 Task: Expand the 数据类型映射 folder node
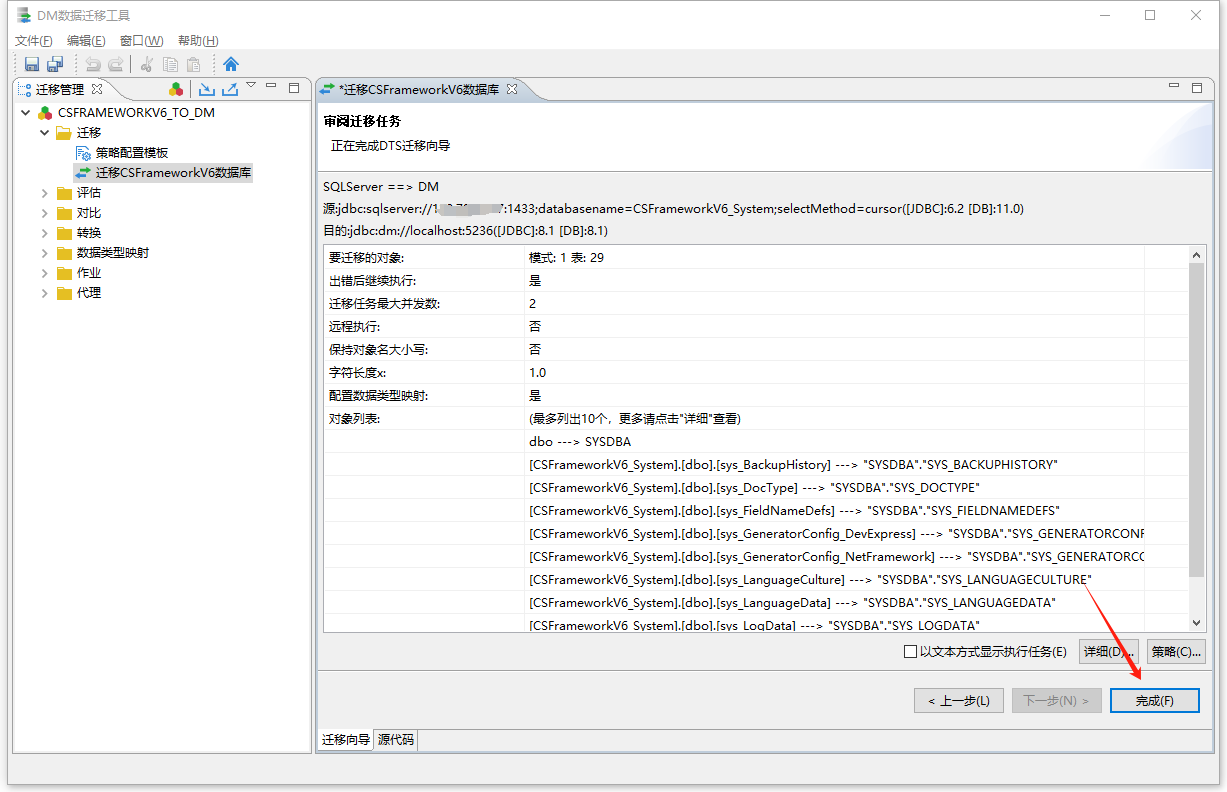click(x=44, y=253)
